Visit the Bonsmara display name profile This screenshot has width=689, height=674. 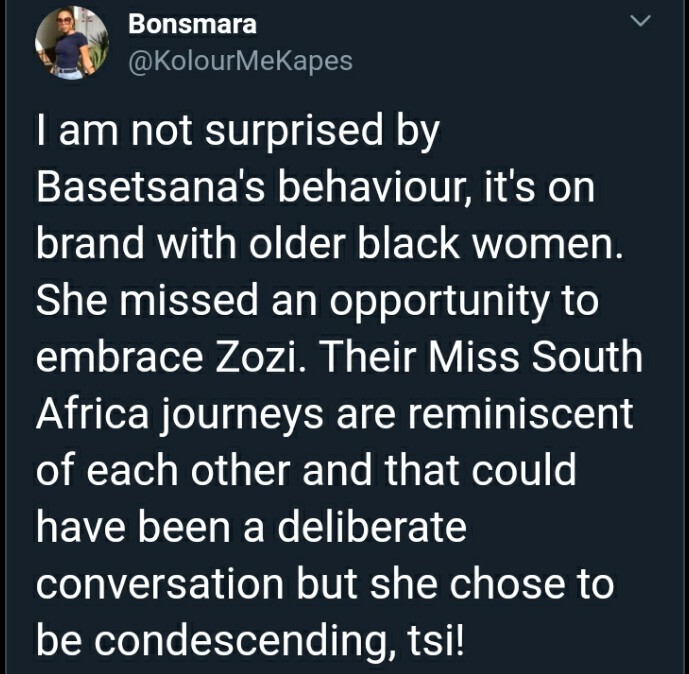192,24
